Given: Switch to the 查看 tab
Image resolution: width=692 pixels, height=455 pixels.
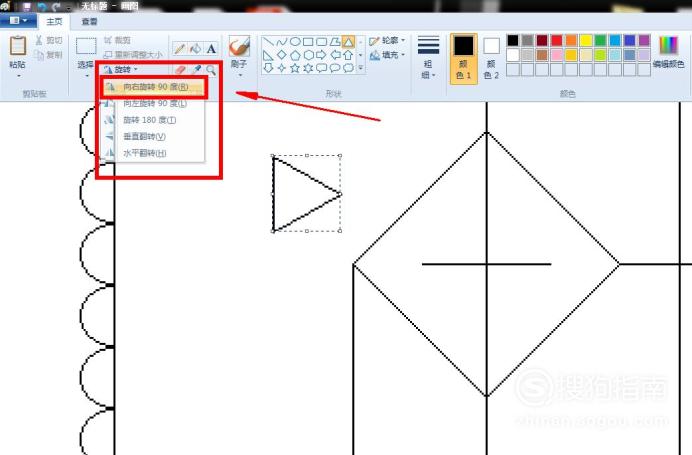Looking at the screenshot, I should point(90,21).
